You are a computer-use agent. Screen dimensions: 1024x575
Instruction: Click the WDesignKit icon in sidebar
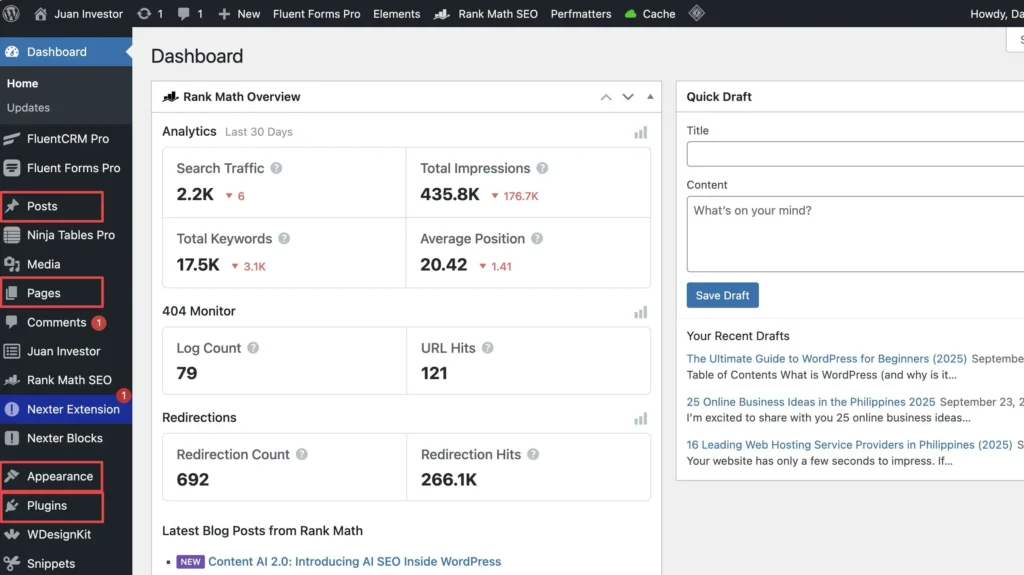point(12,534)
